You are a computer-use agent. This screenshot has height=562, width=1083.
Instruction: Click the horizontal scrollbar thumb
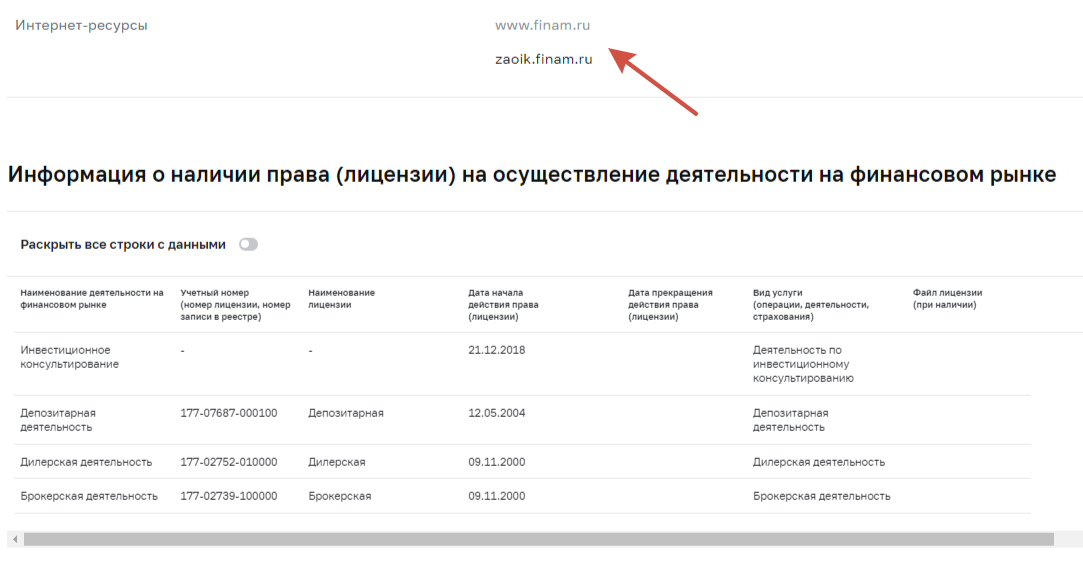click(538, 539)
